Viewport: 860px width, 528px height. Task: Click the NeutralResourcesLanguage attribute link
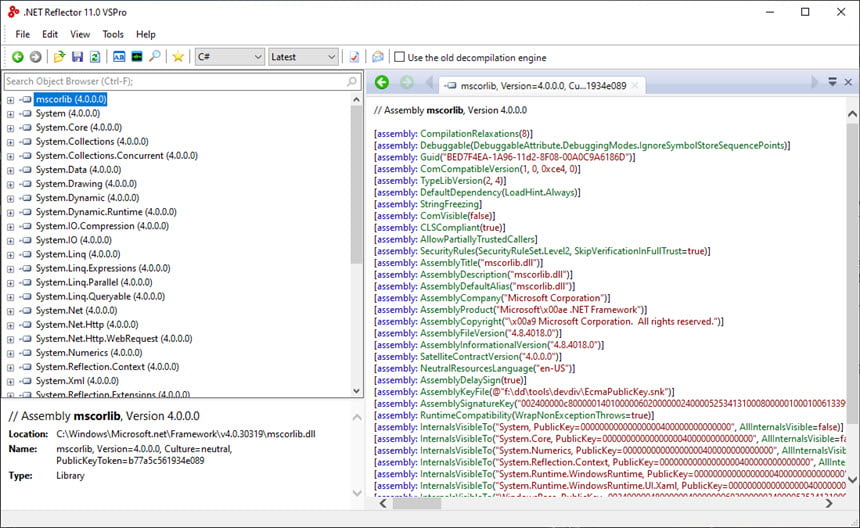(477, 368)
